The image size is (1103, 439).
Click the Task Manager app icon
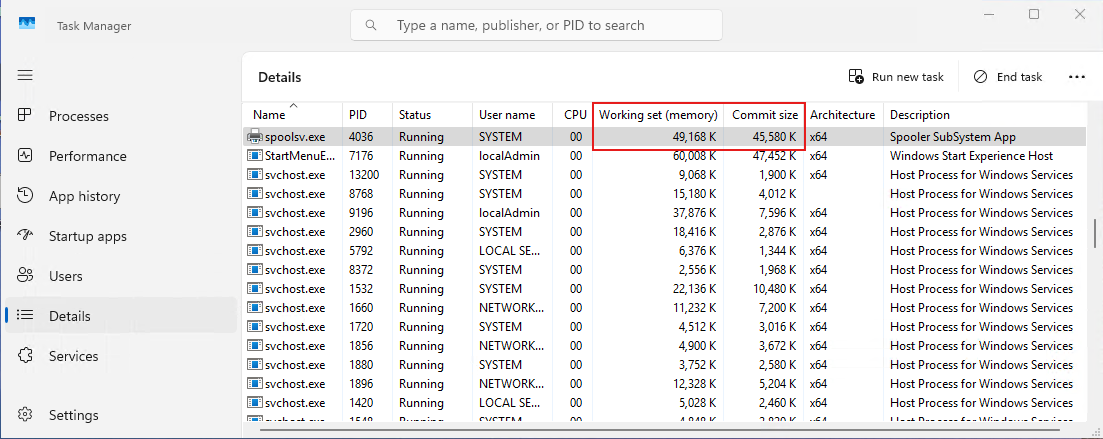click(x=26, y=25)
